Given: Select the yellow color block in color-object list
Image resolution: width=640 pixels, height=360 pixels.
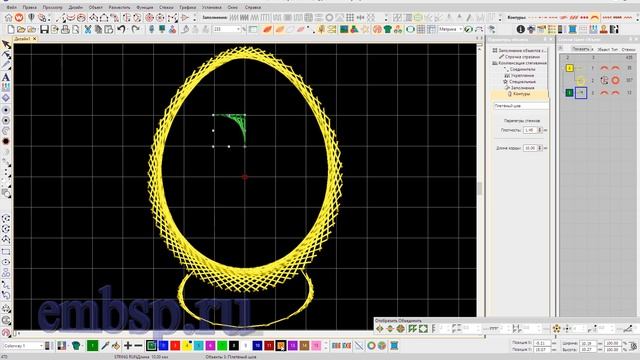Looking at the screenshot, I should coord(569,68).
